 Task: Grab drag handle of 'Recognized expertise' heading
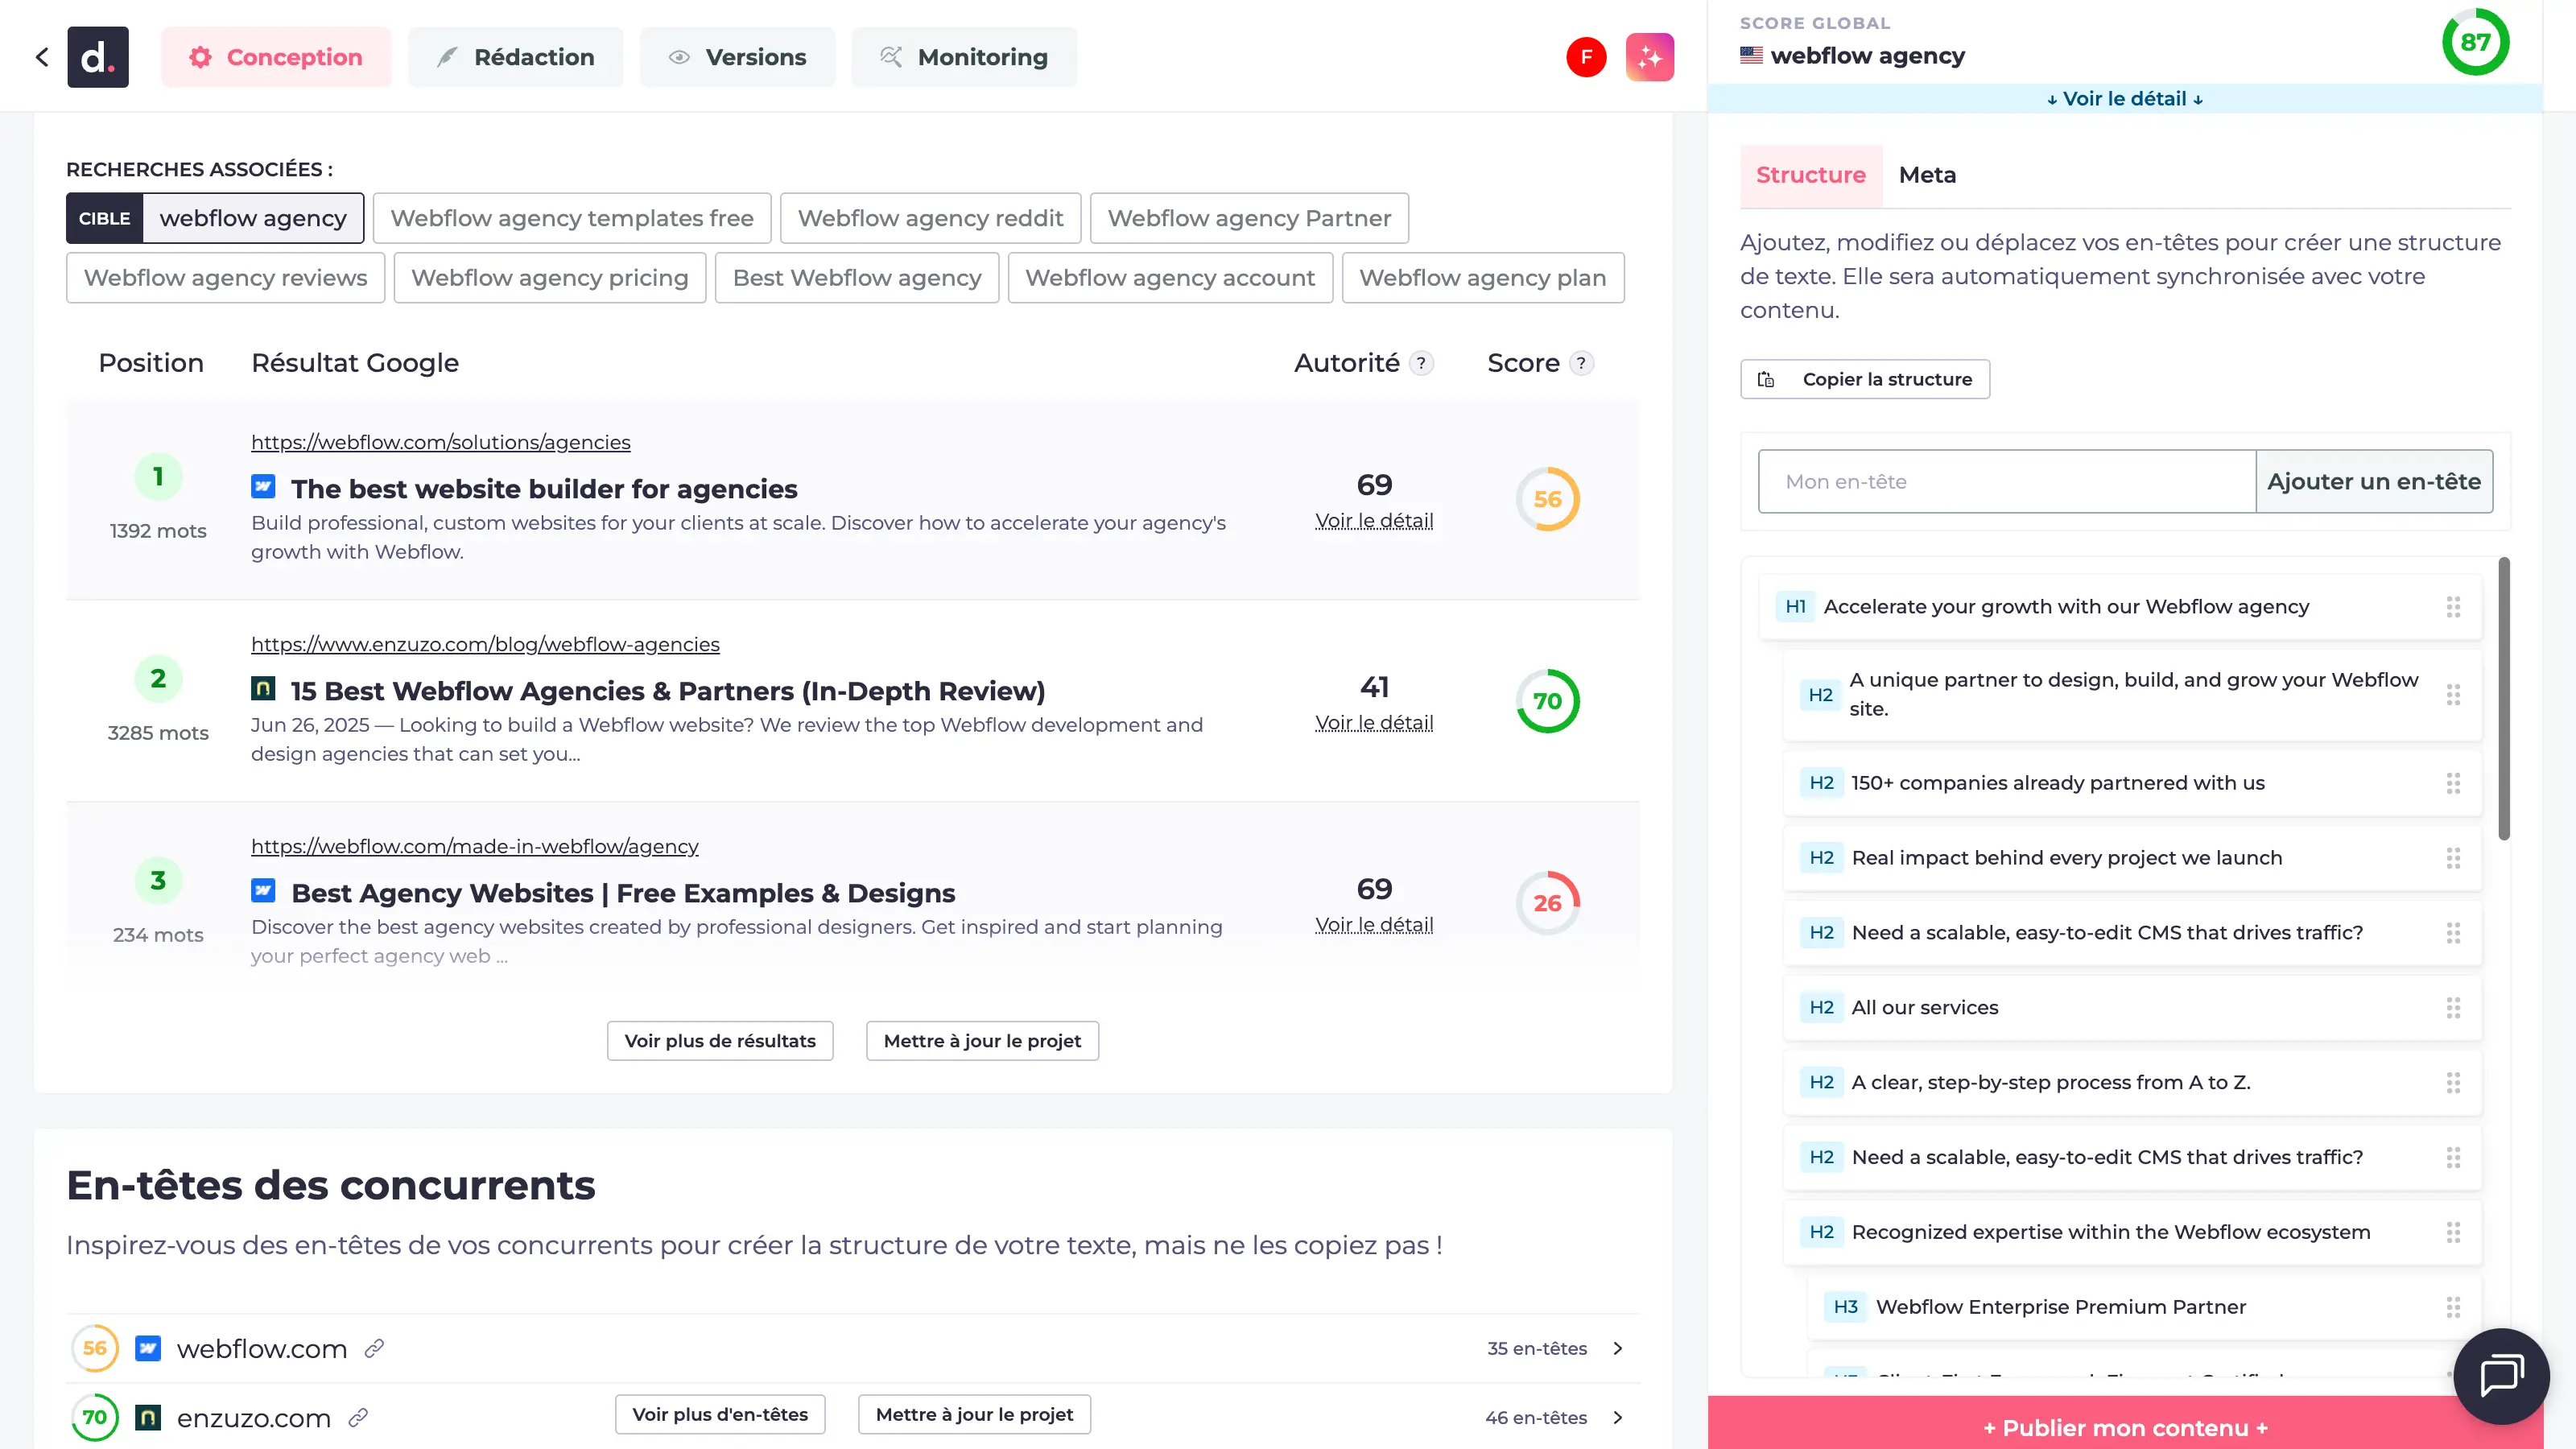(2453, 1233)
